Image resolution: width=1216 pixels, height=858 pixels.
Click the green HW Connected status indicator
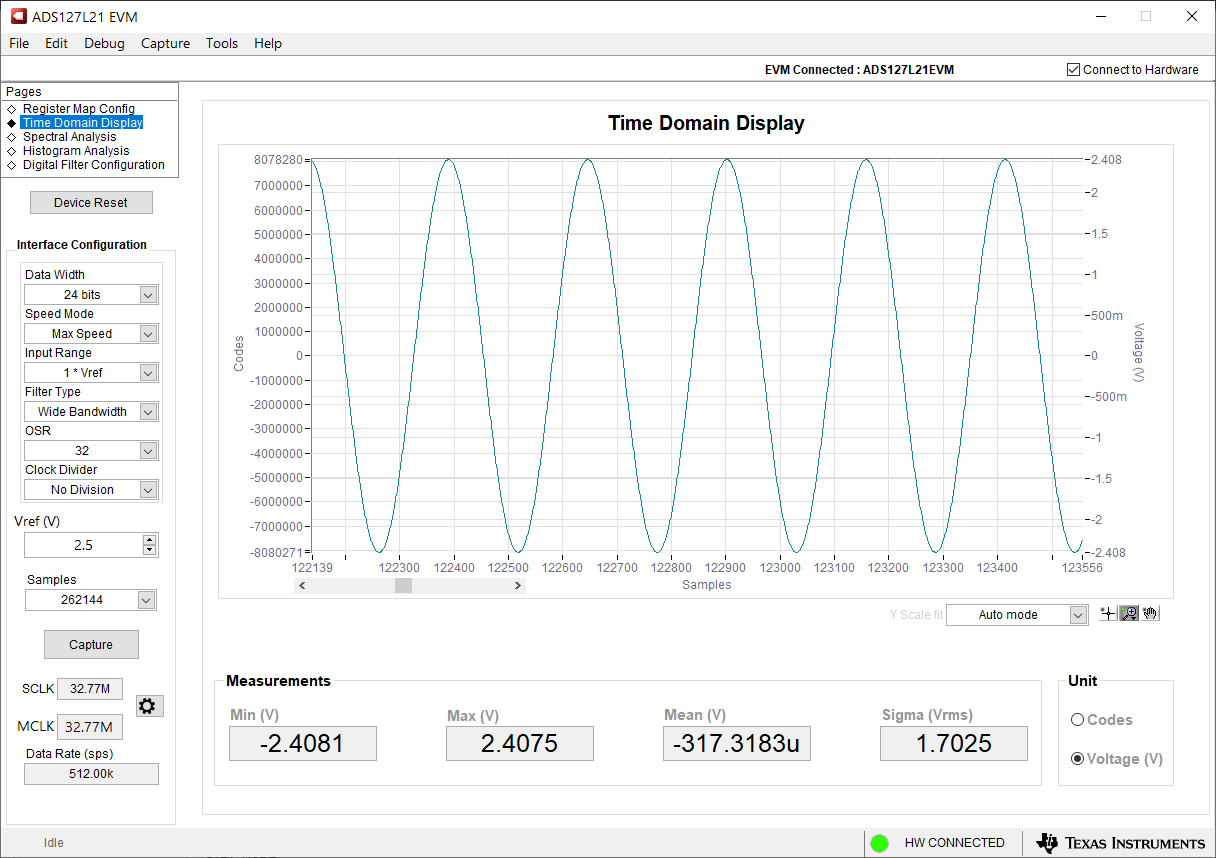(880, 843)
